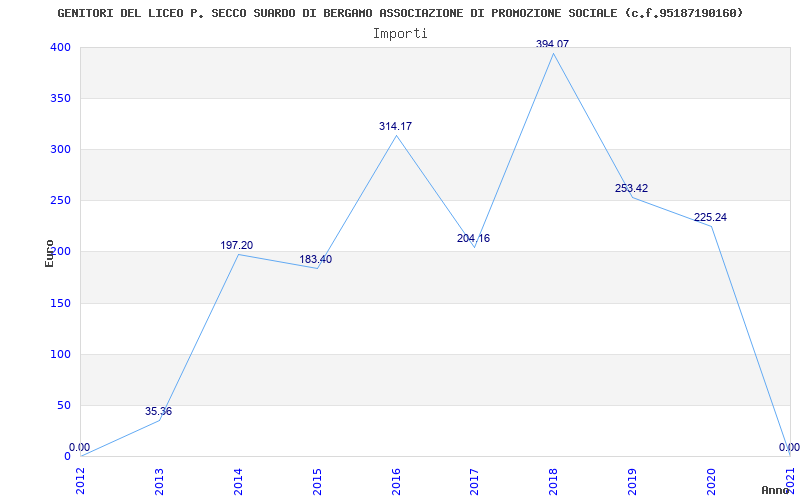The image size is (800, 500).
Task: Click x-axis year 2015
Action: [317, 481]
